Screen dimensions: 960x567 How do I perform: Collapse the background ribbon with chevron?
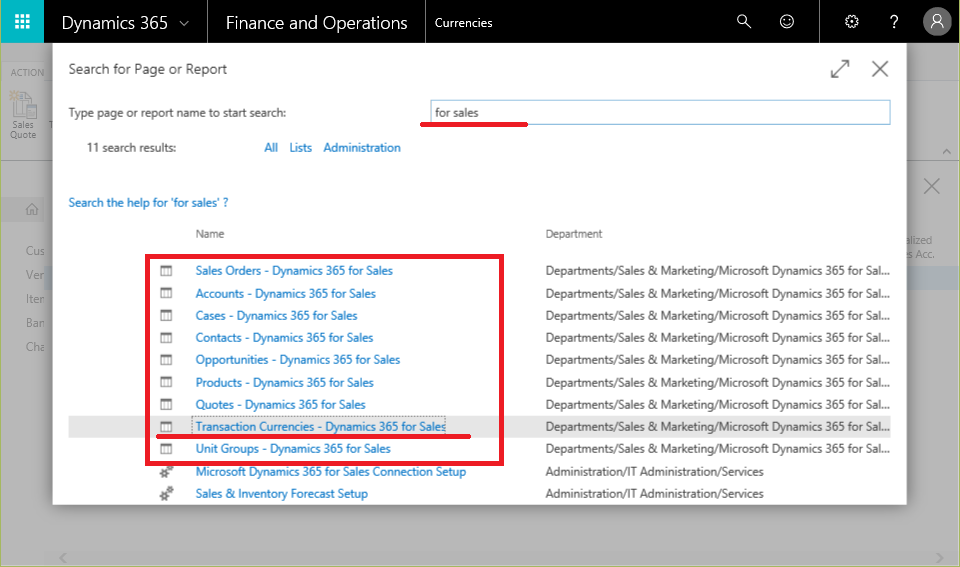(x=947, y=151)
